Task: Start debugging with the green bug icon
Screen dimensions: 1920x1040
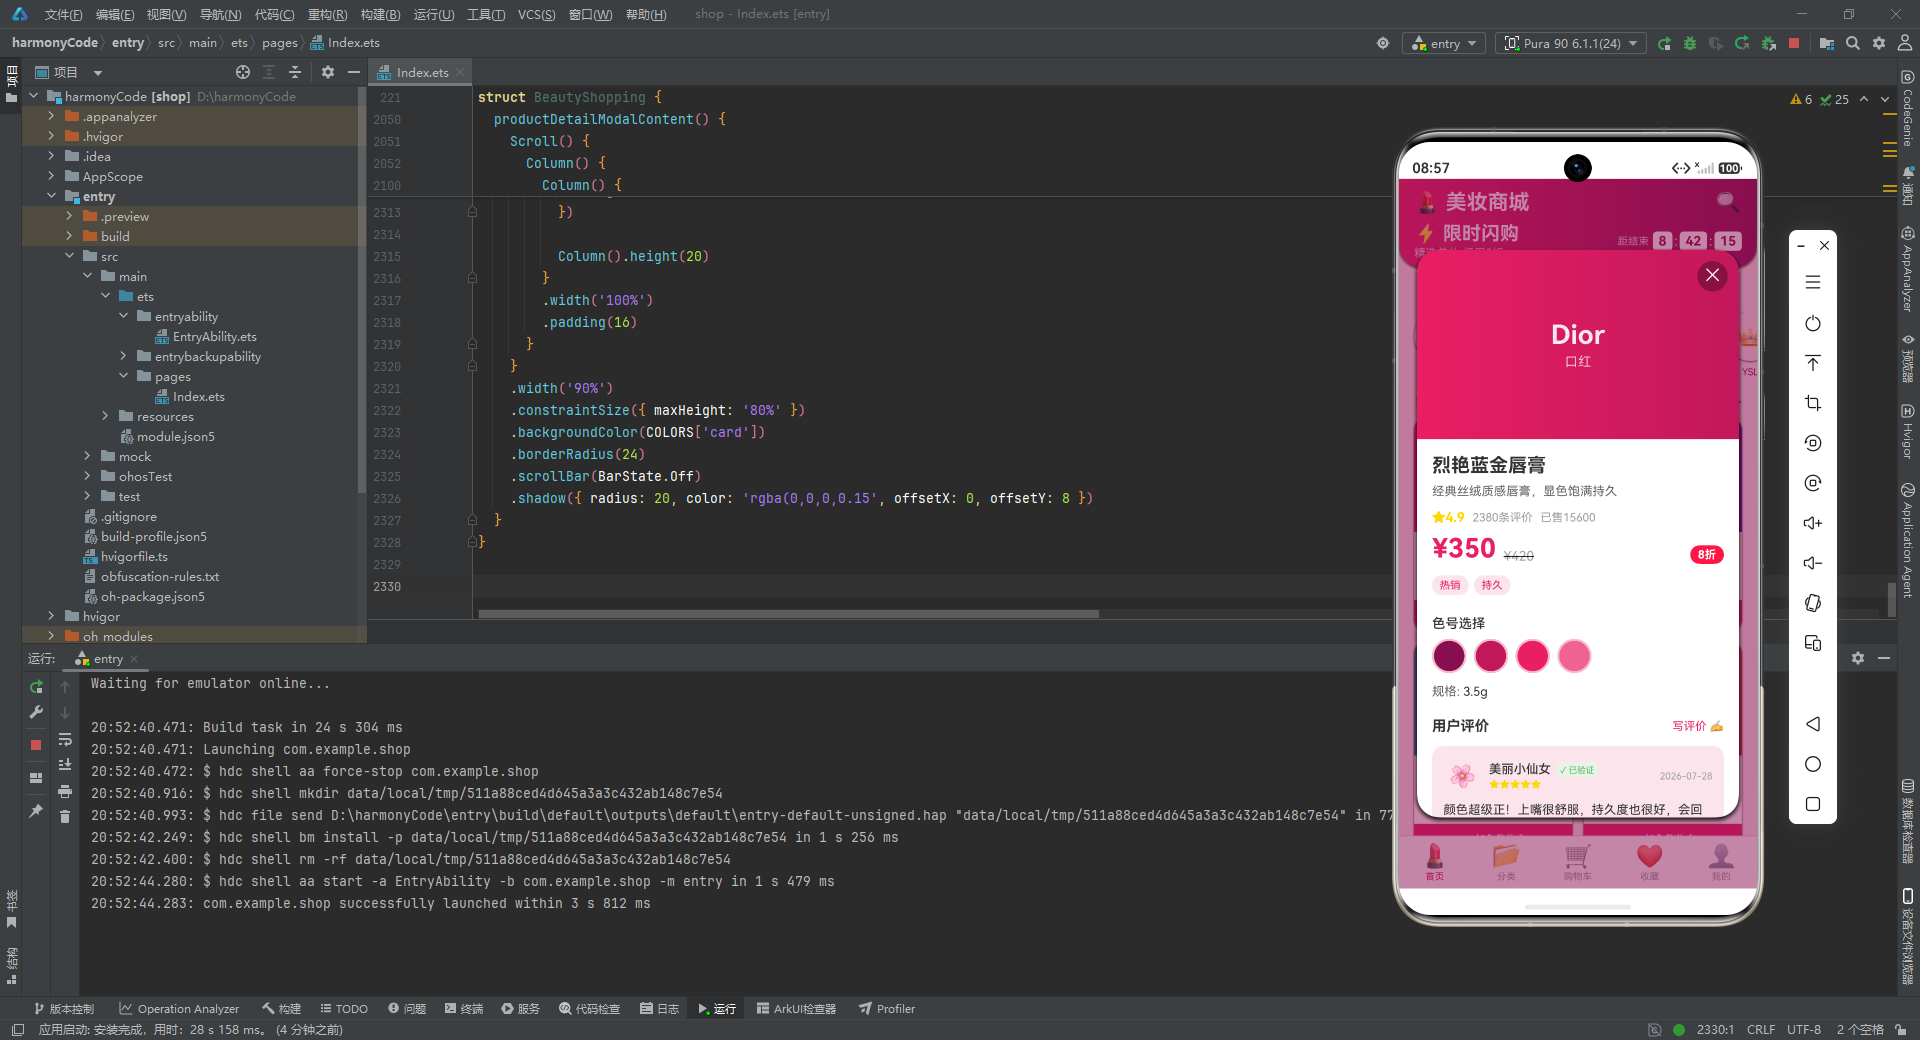Action: pos(1690,43)
